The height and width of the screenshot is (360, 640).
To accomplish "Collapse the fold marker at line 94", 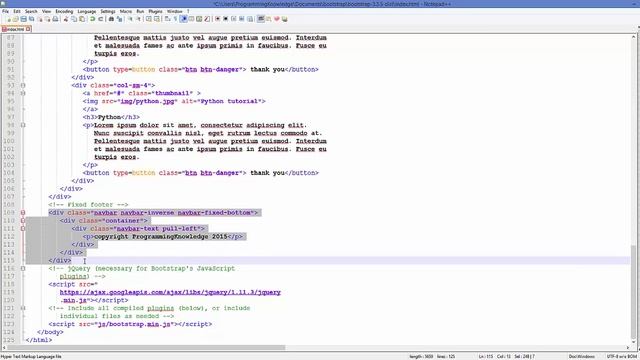I will coord(23,93).
